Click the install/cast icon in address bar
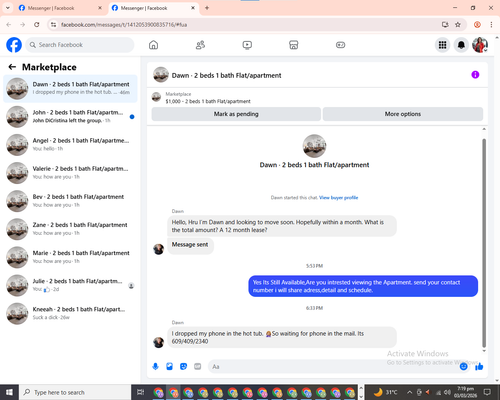The image size is (500, 400). (x=445, y=25)
